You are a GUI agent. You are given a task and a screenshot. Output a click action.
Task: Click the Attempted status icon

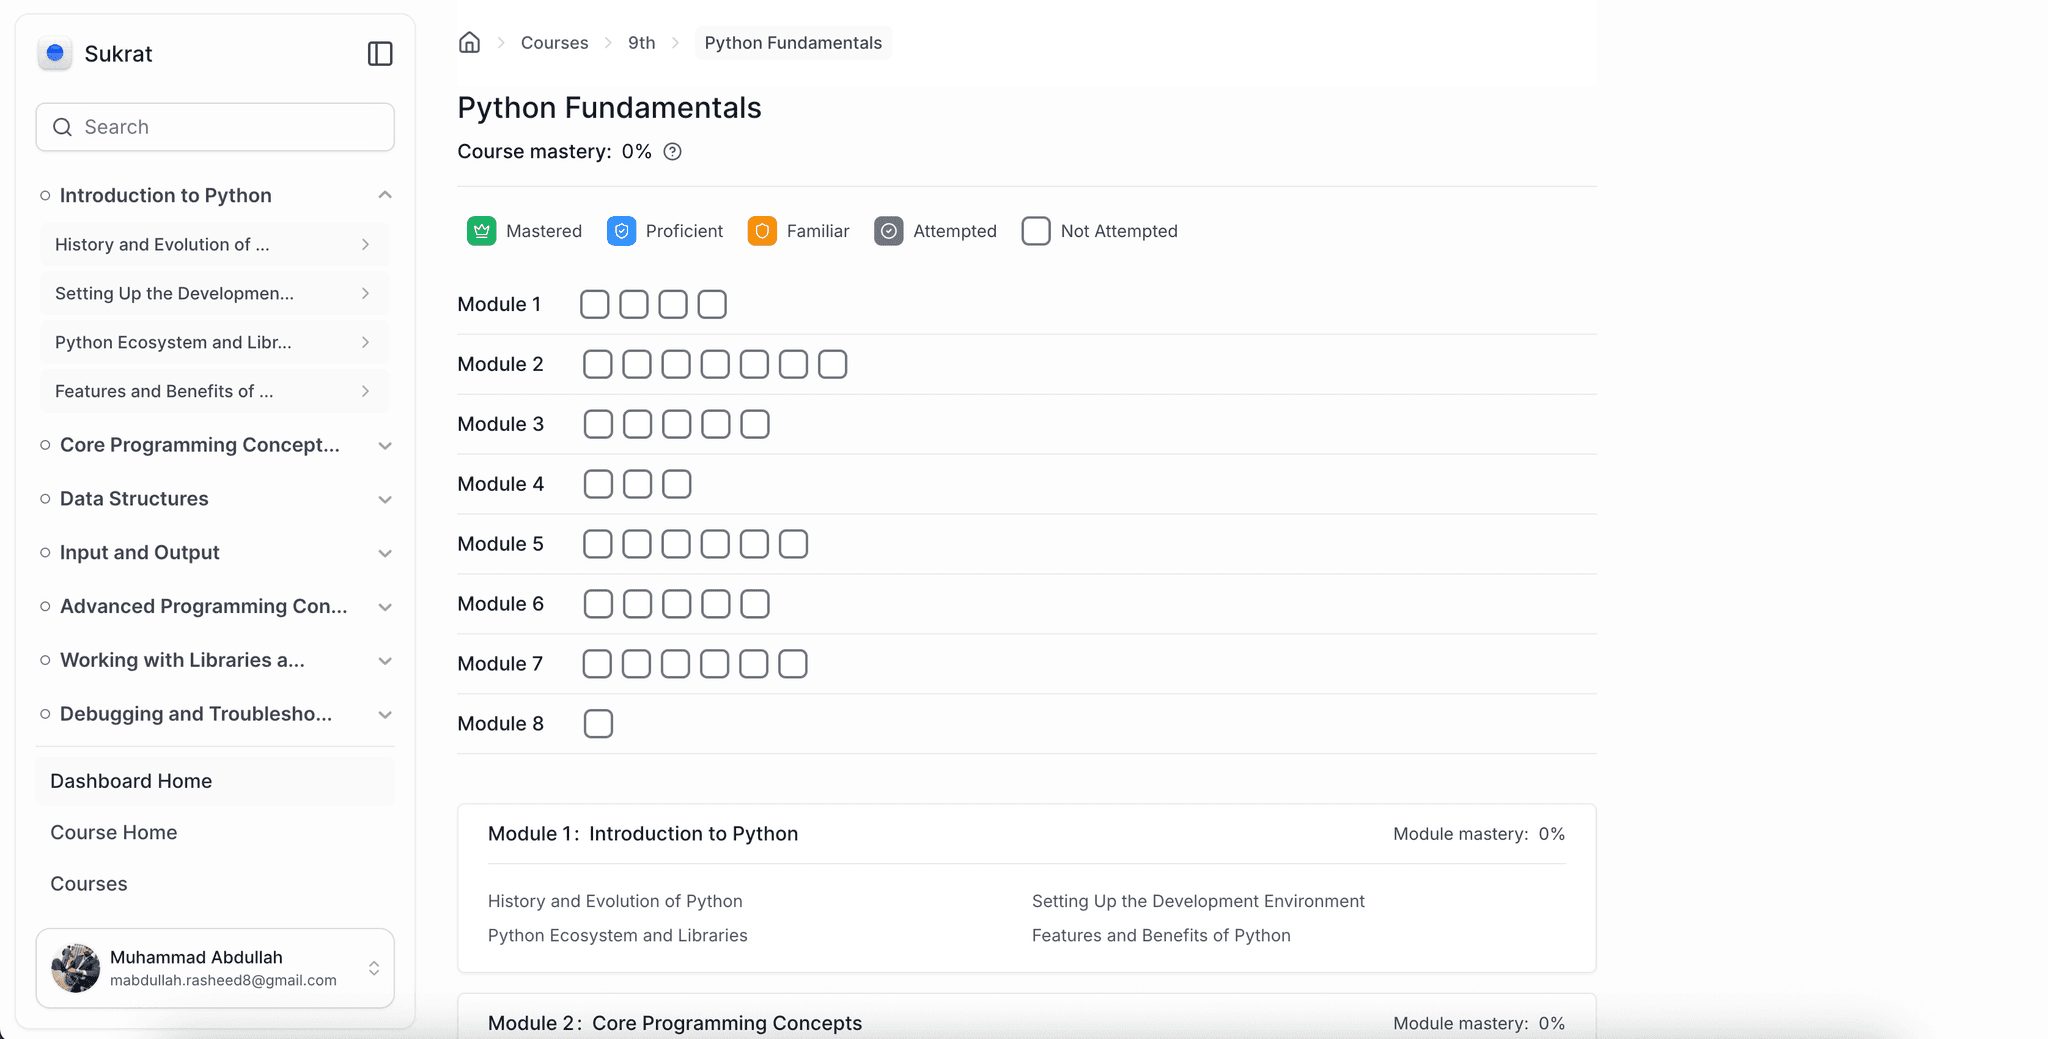pos(889,231)
